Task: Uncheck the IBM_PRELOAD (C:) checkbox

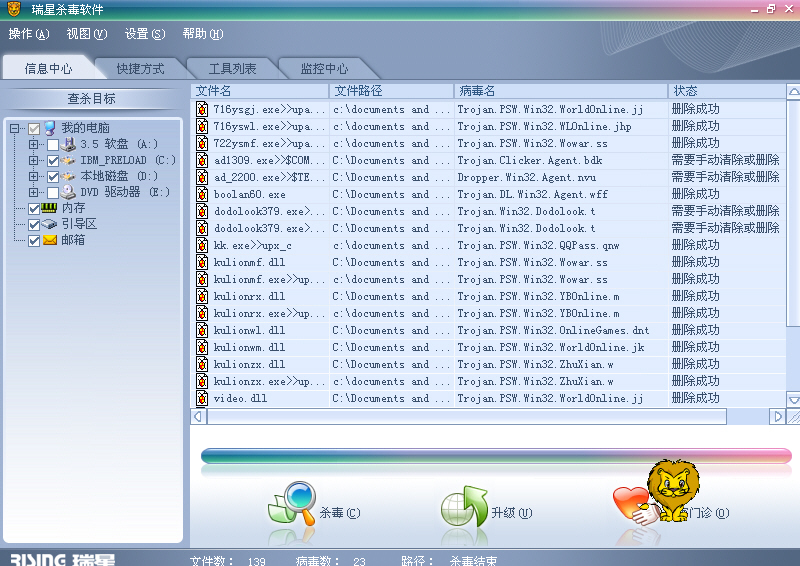Action: coord(53,161)
